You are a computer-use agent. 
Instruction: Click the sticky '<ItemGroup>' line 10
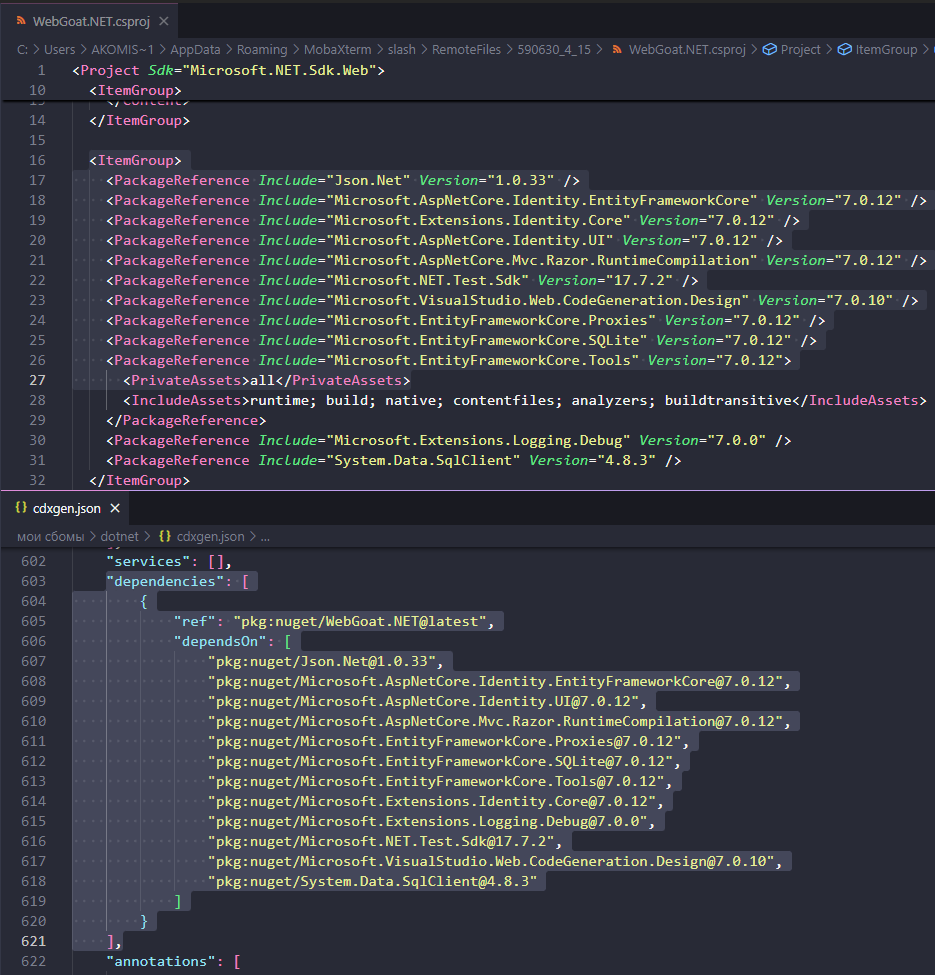click(x=135, y=90)
